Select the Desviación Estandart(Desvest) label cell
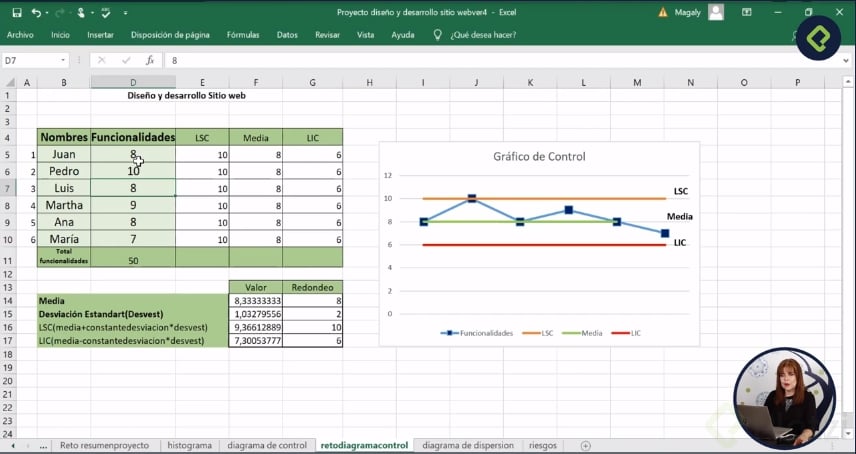 coord(133,314)
